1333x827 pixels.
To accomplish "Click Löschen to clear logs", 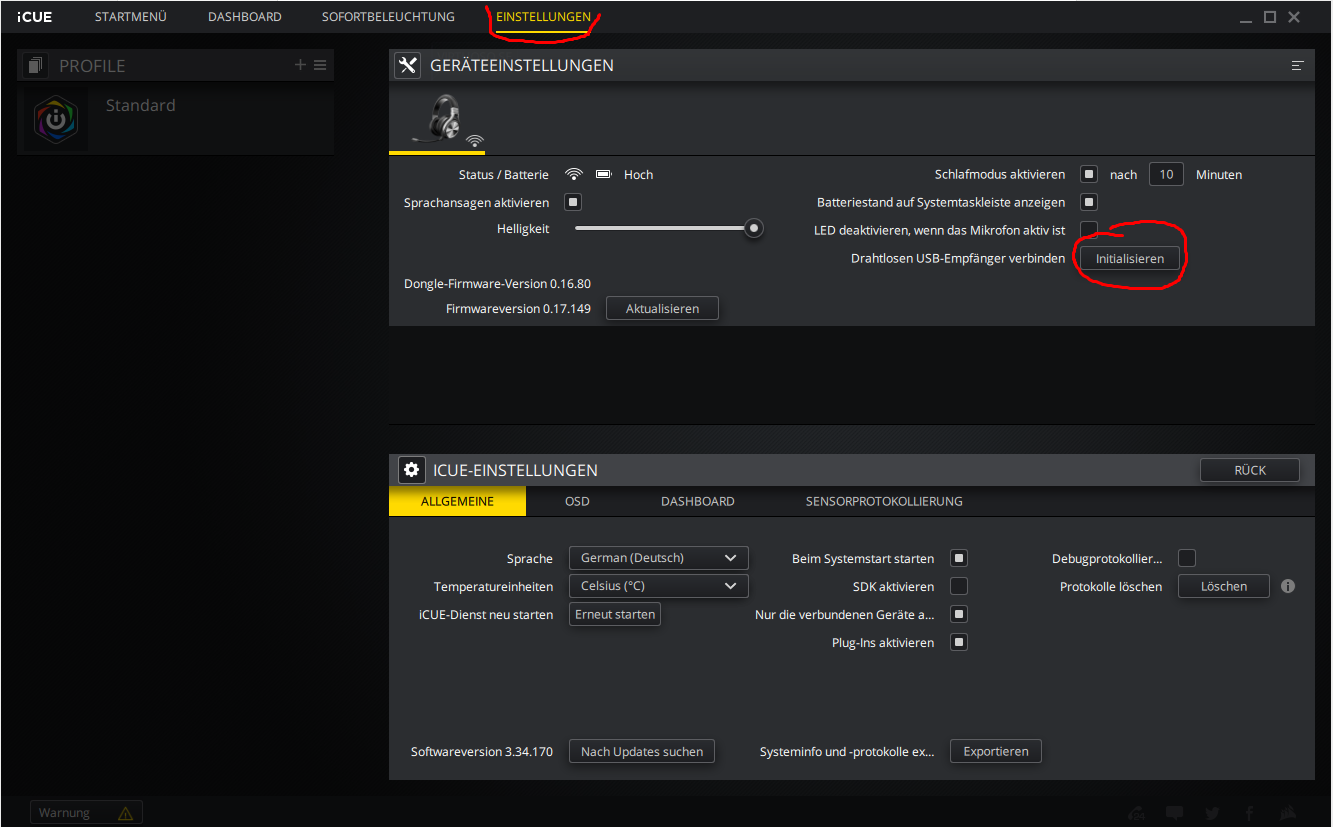I will 1224,586.
